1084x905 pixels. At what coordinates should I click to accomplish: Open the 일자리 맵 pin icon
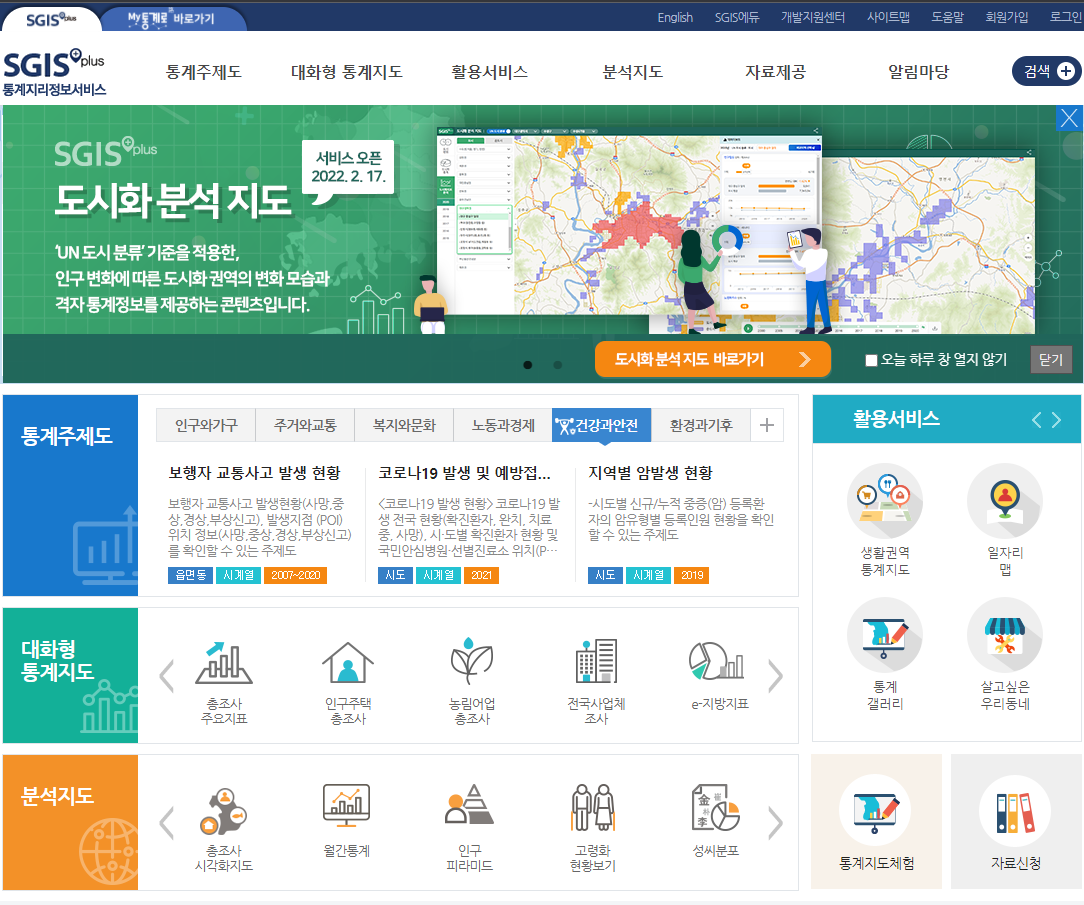[x=1004, y=501]
